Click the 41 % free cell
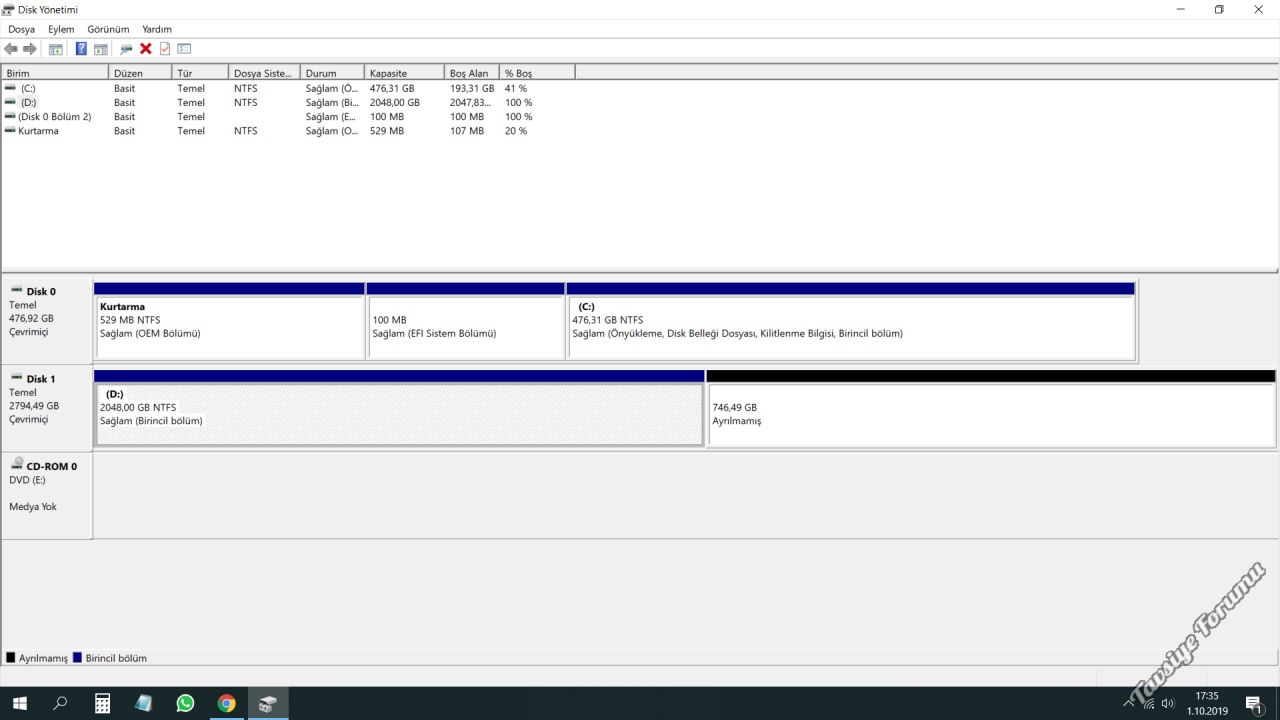1280x720 pixels. click(x=516, y=89)
